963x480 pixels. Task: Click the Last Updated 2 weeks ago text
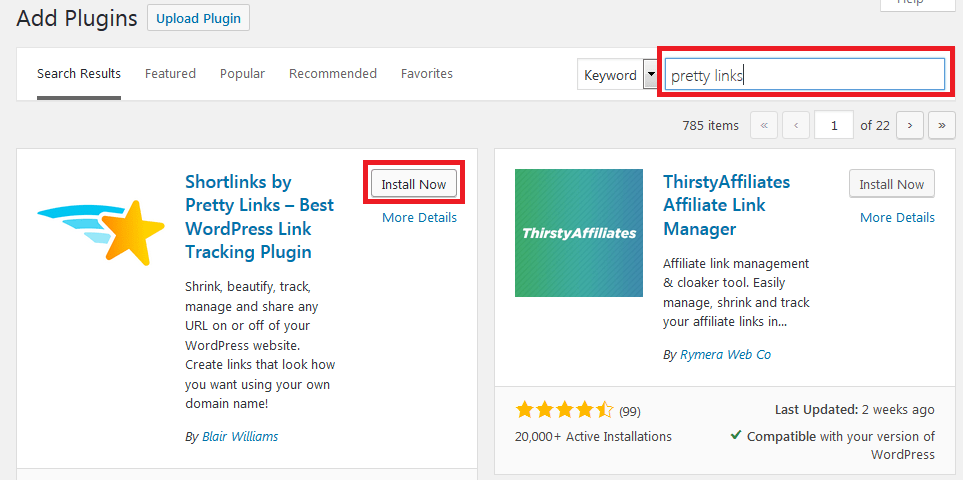855,410
